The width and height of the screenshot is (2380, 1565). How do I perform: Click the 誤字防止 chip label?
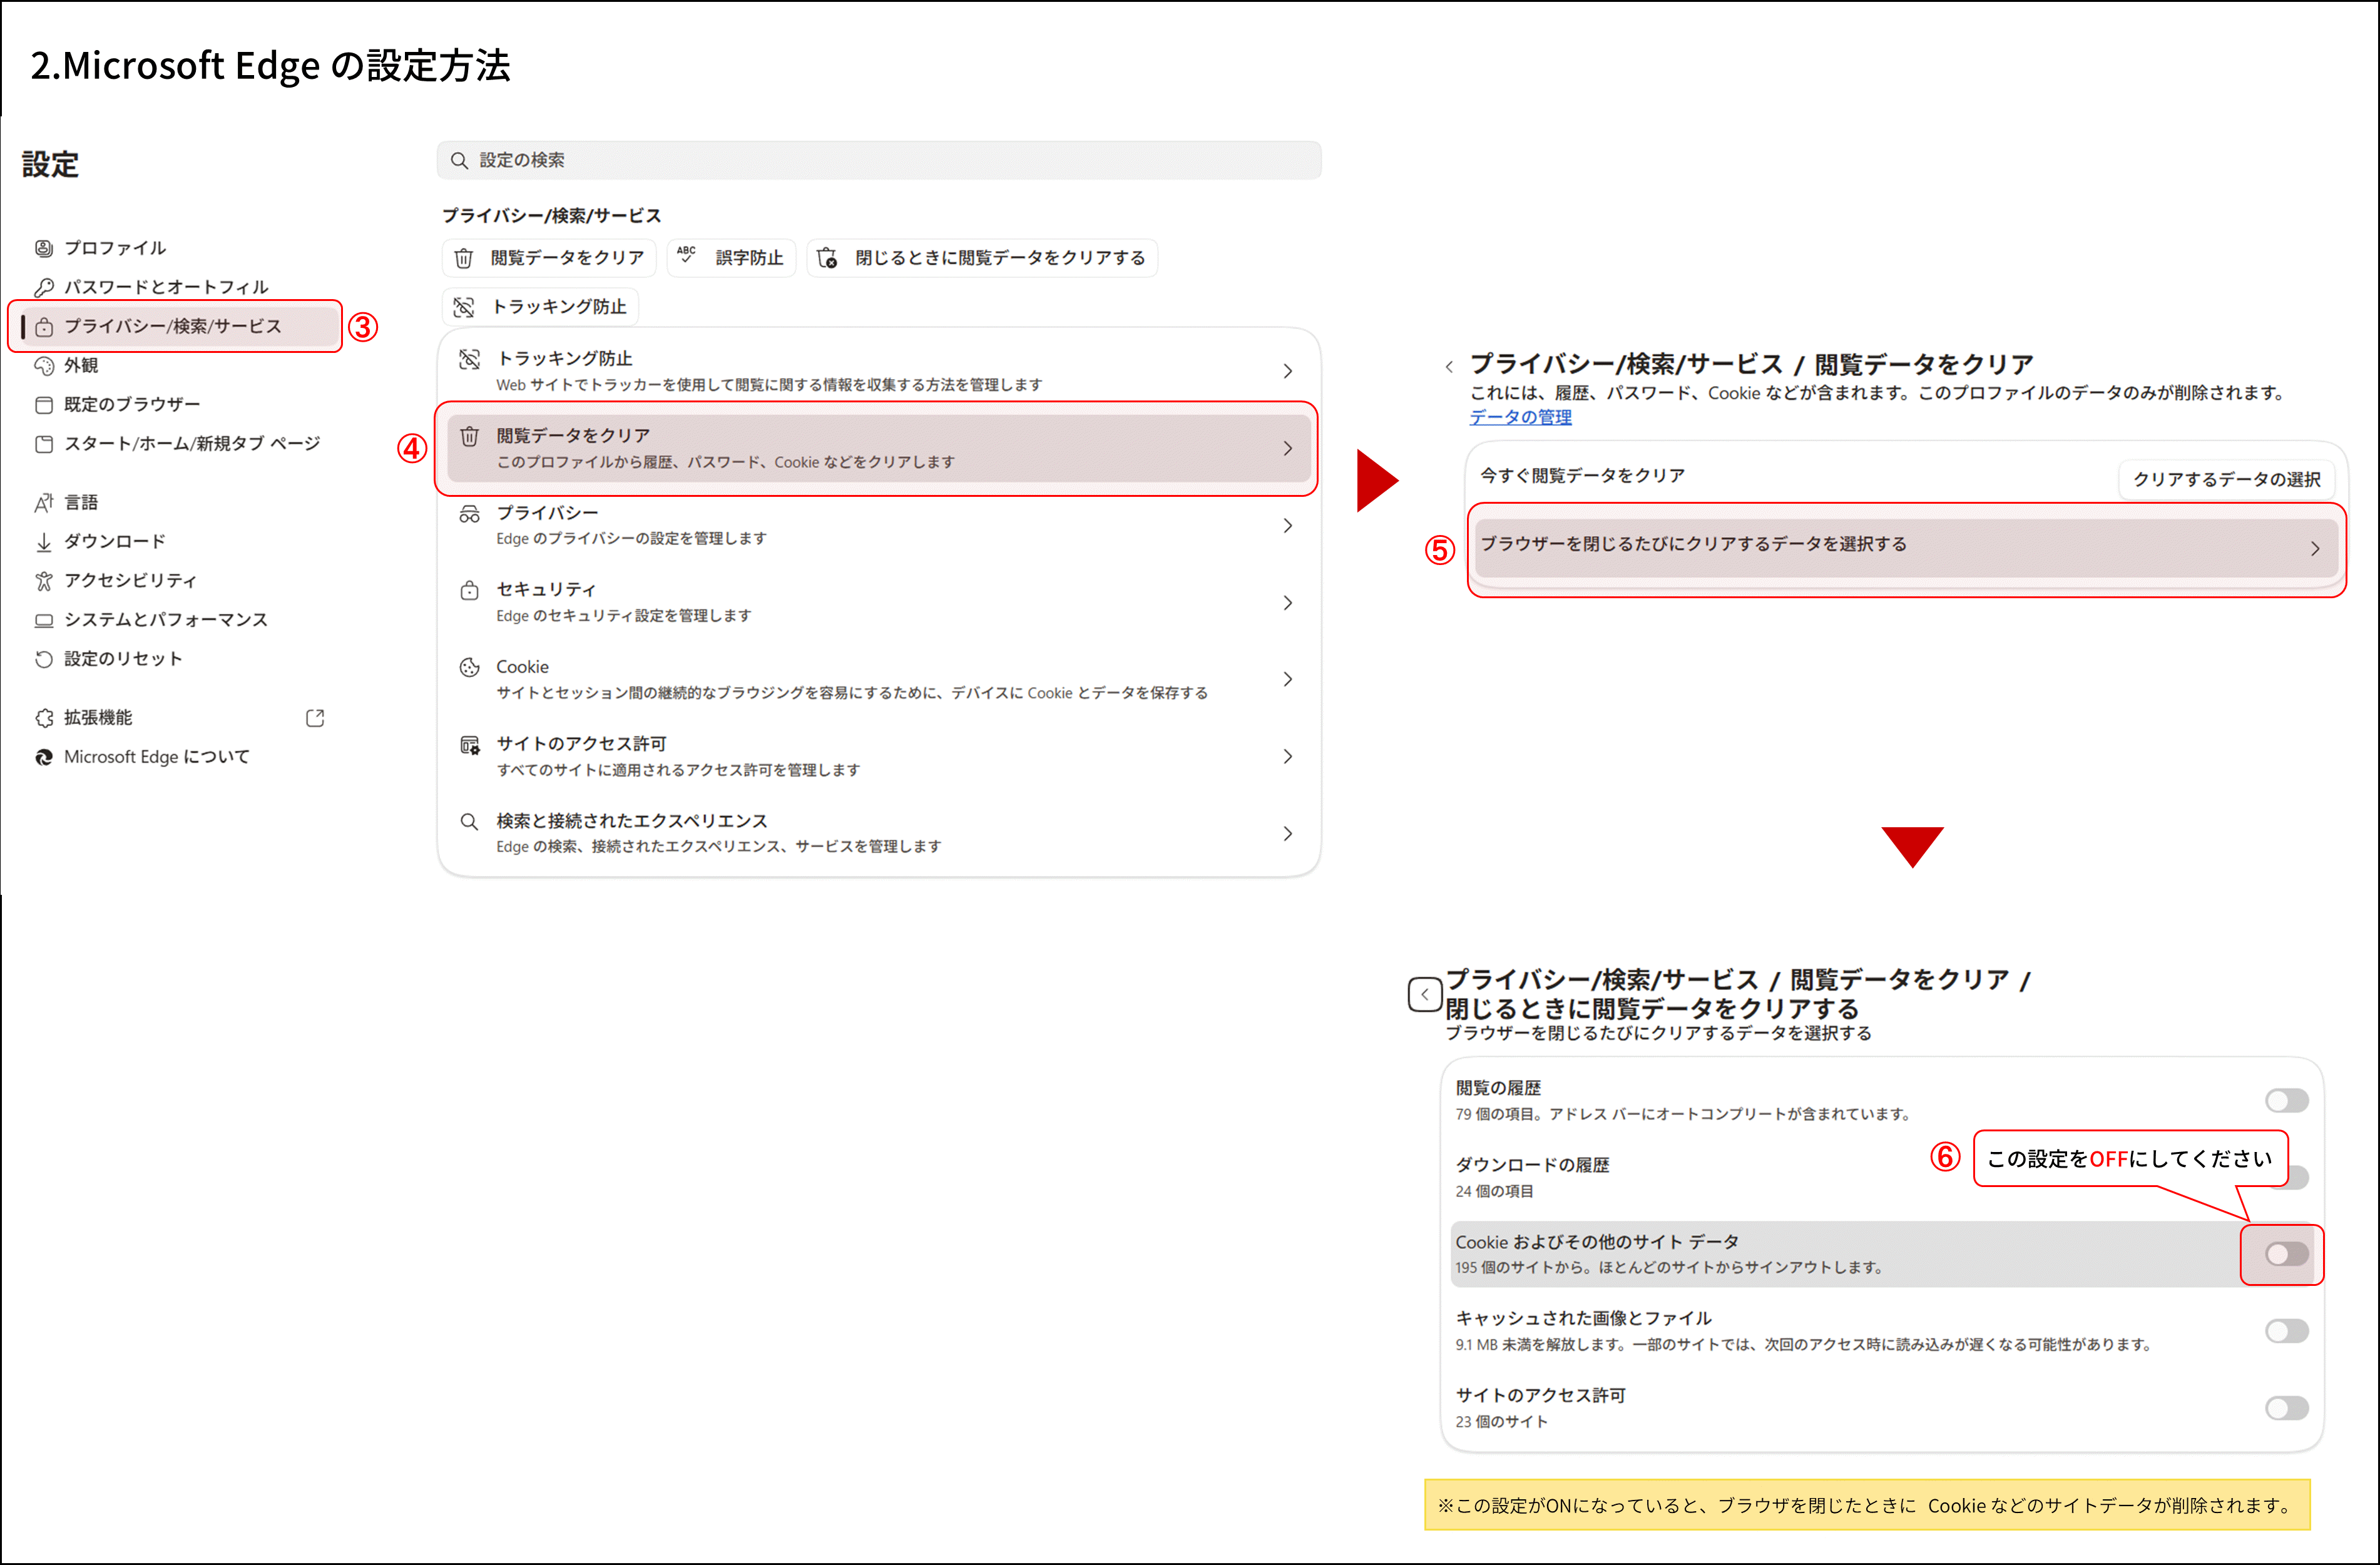750,258
